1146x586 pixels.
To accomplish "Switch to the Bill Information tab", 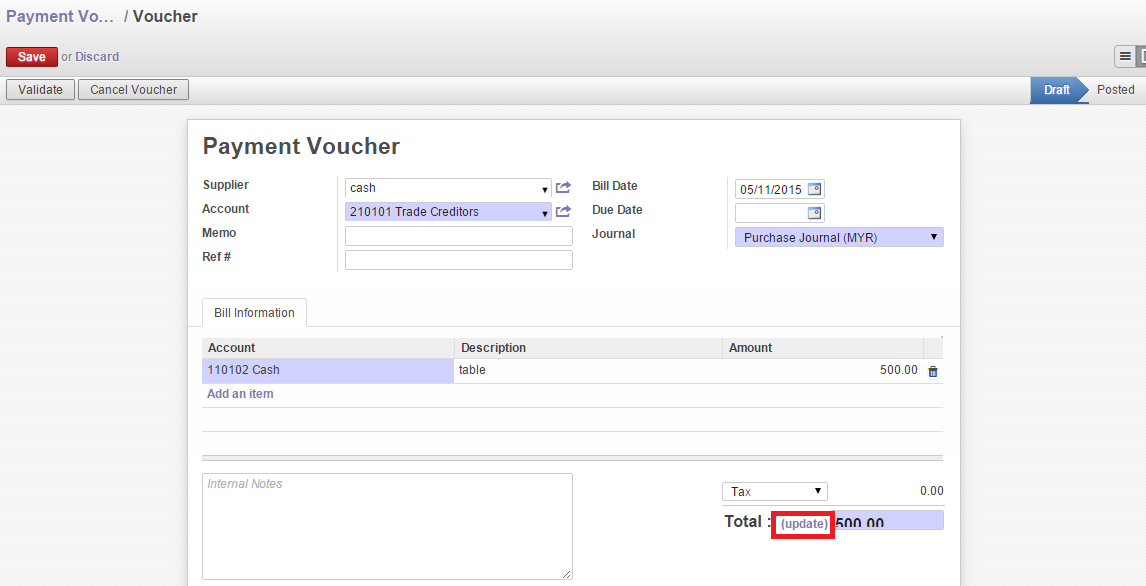I will (253, 312).
